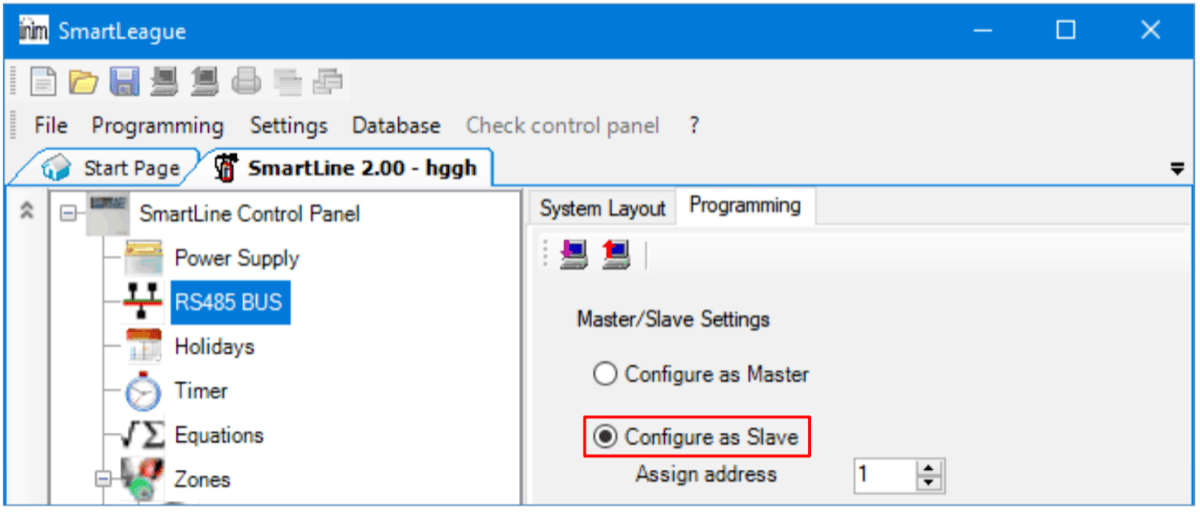Open the Settings menu
The height and width of the screenshot is (513, 1200).
[288, 126]
